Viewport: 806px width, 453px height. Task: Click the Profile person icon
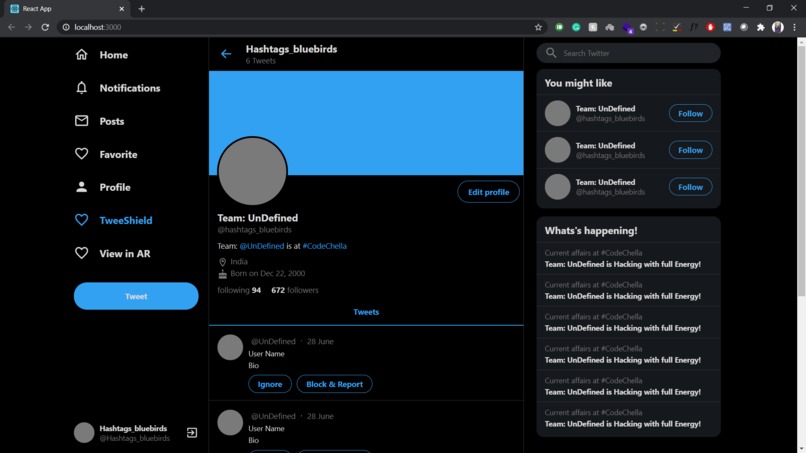click(x=81, y=187)
